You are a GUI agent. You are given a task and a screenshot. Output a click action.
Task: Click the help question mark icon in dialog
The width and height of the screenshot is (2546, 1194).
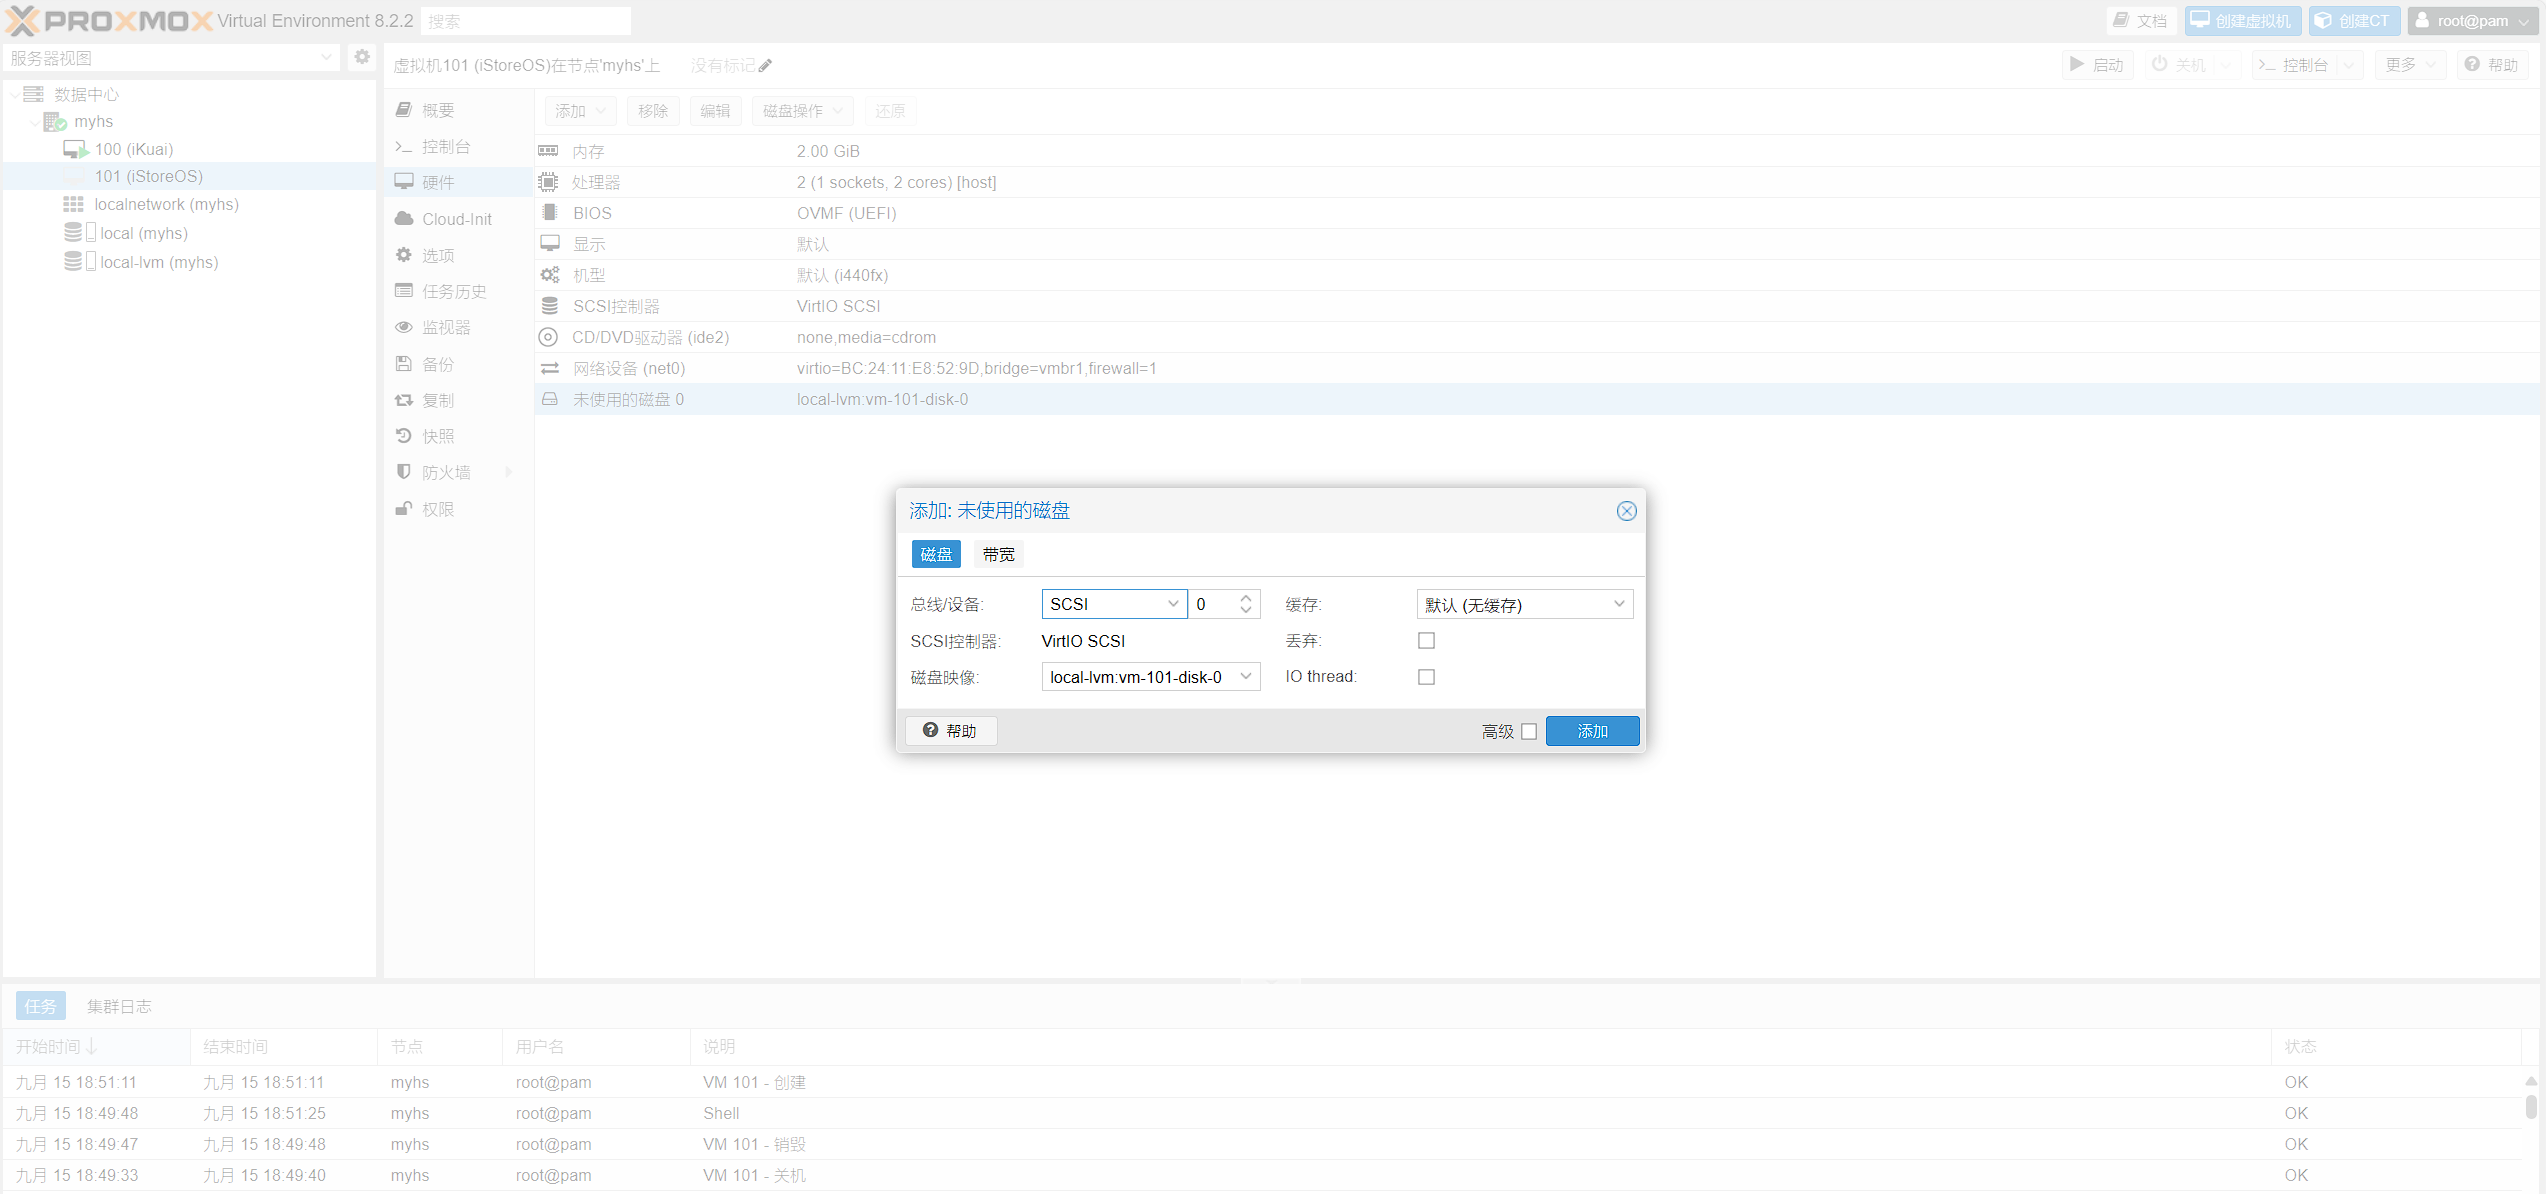click(930, 730)
